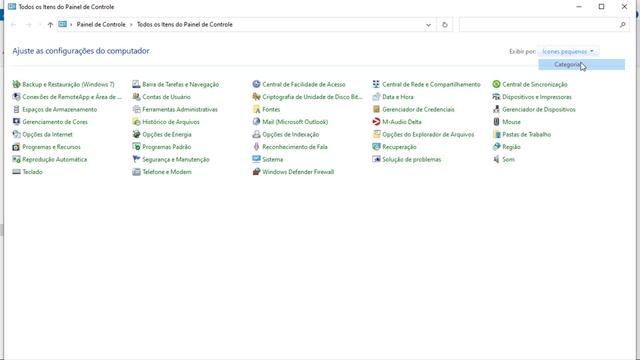Viewport: 640px width, 360px height.
Task: Click Programas Padrão icon
Action: 136,147
